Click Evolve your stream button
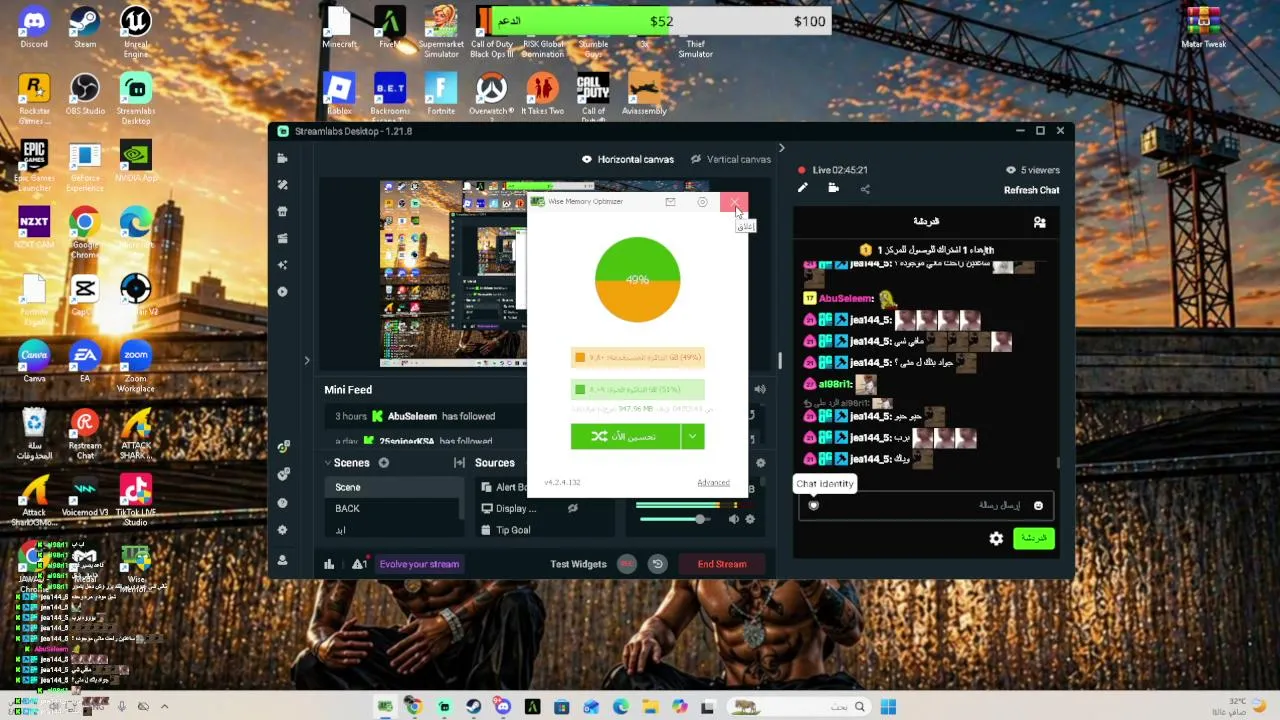Viewport: 1280px width, 720px height. coord(419,564)
